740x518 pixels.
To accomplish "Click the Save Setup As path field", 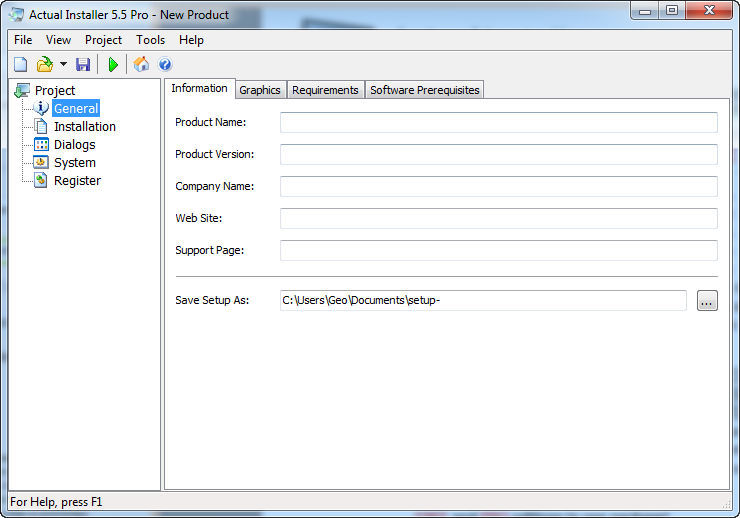I will (x=483, y=301).
